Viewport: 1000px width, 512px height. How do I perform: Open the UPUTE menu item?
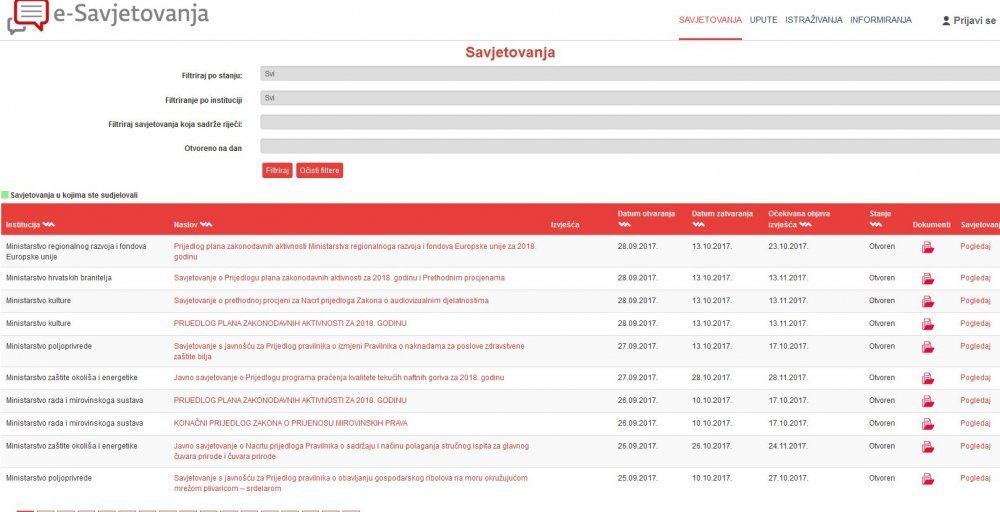point(763,20)
